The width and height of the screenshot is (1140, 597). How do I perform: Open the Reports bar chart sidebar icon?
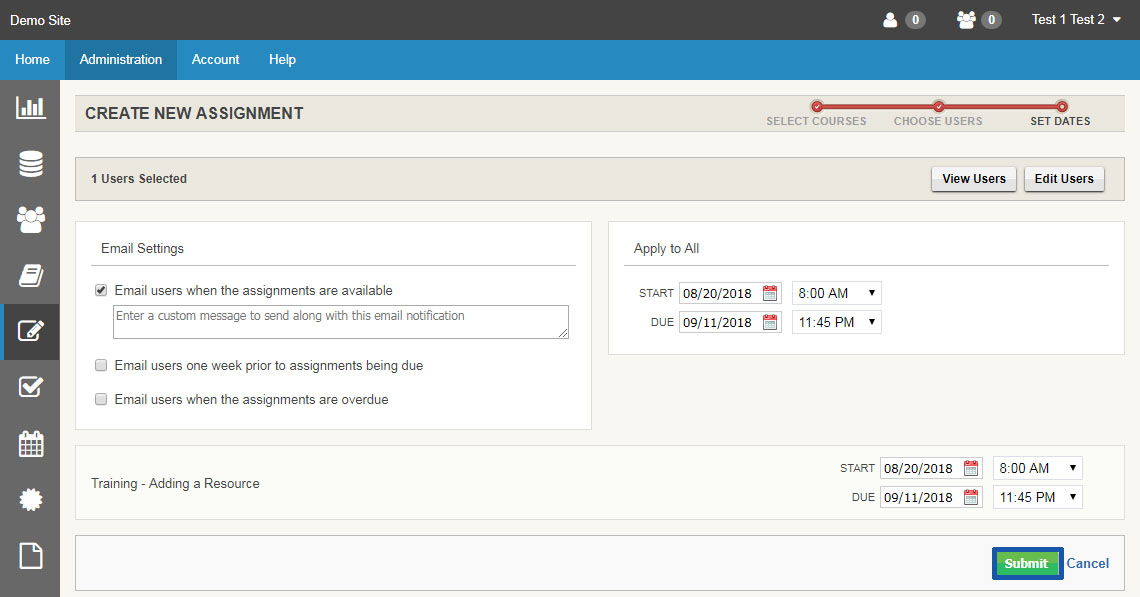click(x=30, y=107)
